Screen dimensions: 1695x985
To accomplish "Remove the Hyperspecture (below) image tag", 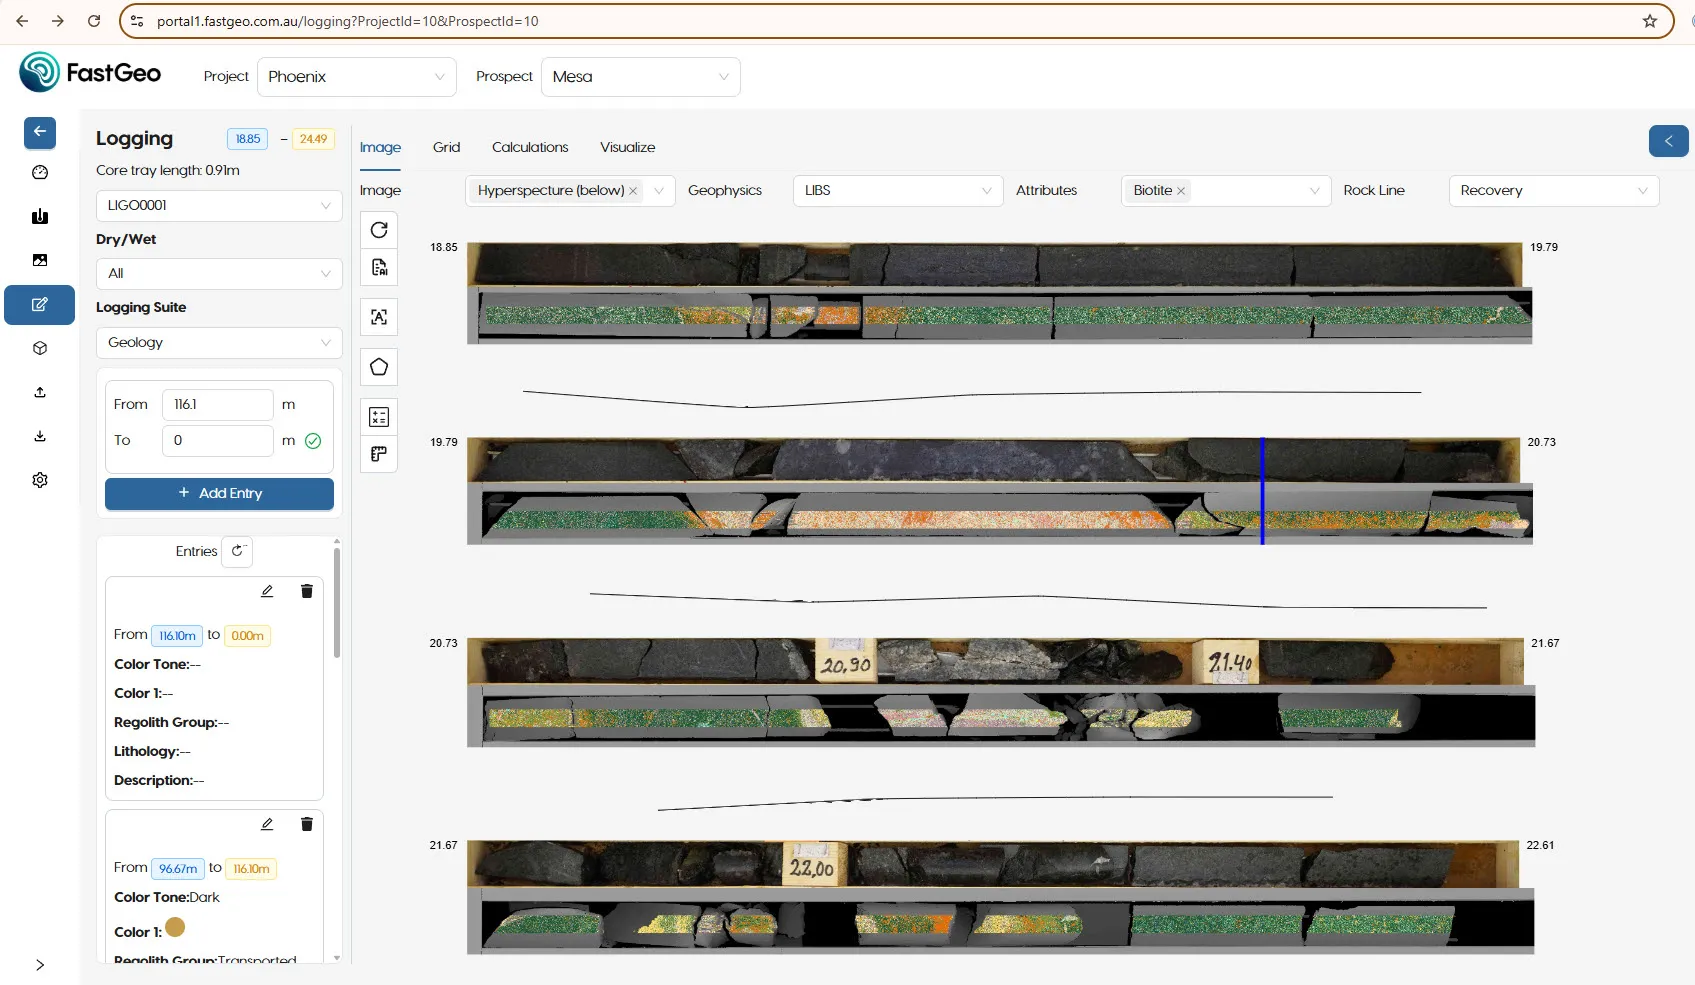I will coord(633,191).
